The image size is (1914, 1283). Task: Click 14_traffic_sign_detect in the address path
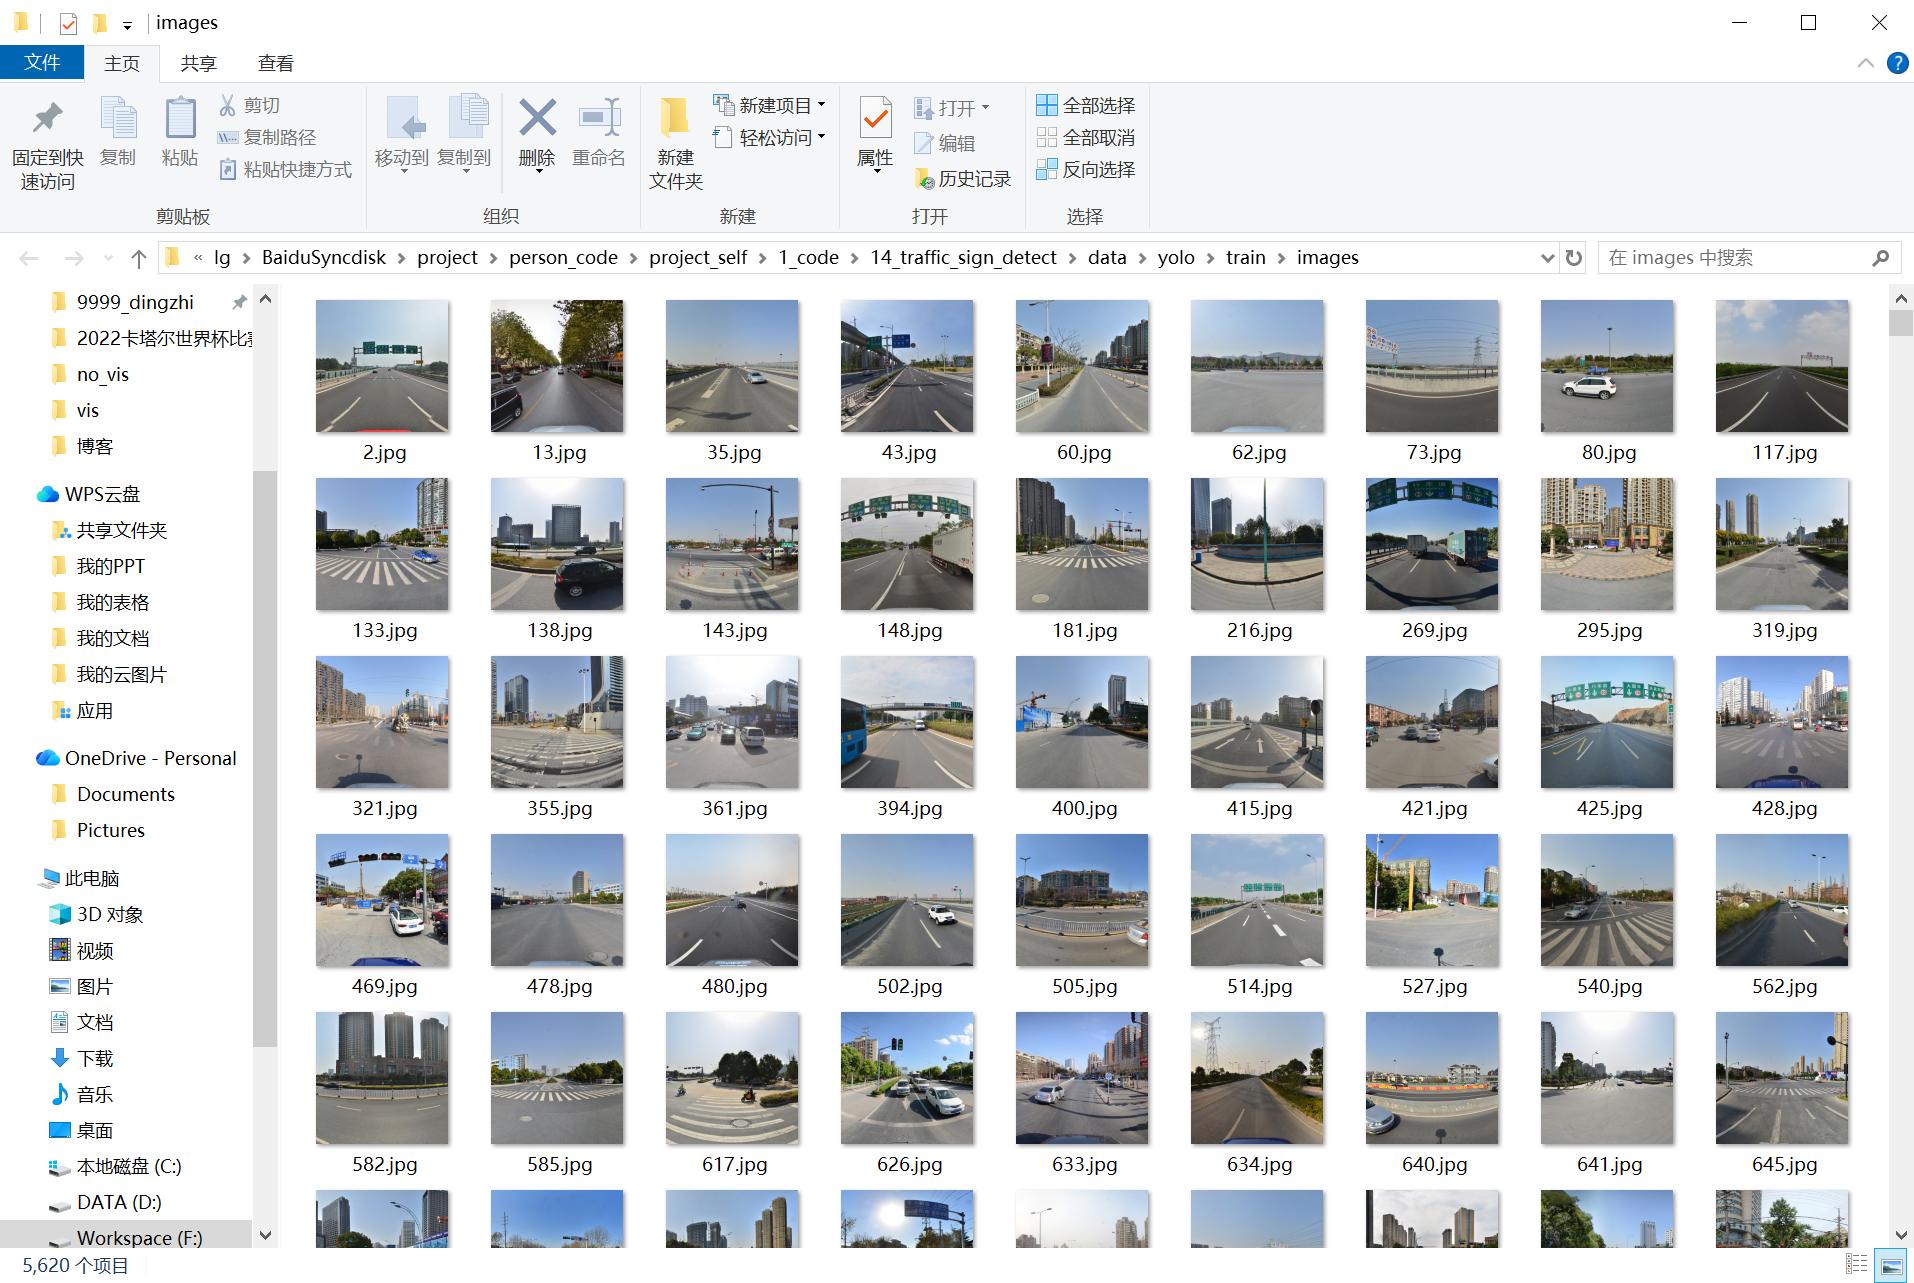coord(963,258)
